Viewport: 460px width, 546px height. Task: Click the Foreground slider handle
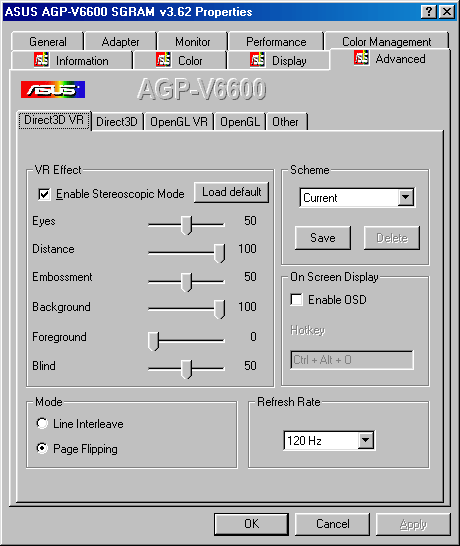[x=153, y=341]
